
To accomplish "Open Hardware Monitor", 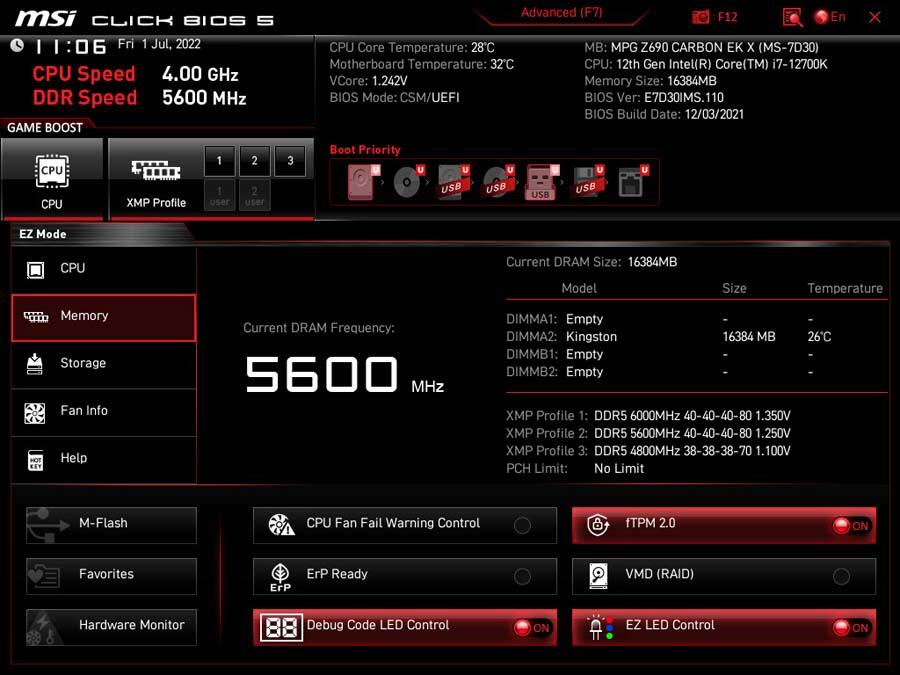I will [111, 627].
